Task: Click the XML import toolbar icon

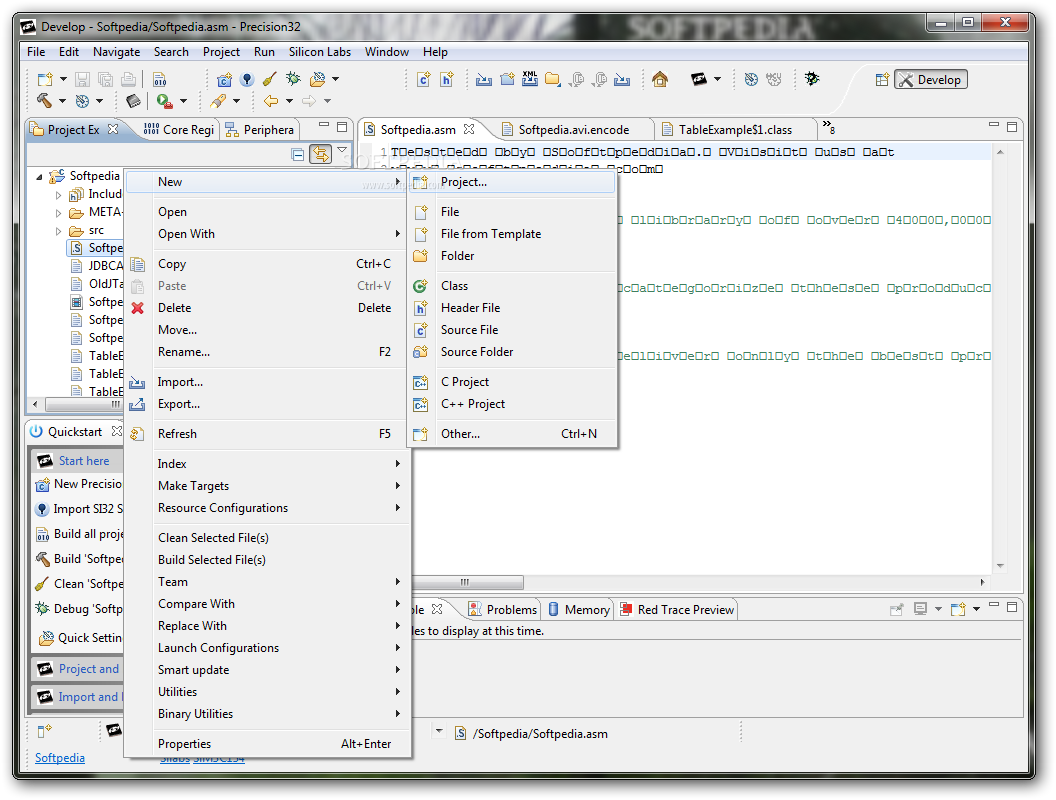Action: (530, 79)
